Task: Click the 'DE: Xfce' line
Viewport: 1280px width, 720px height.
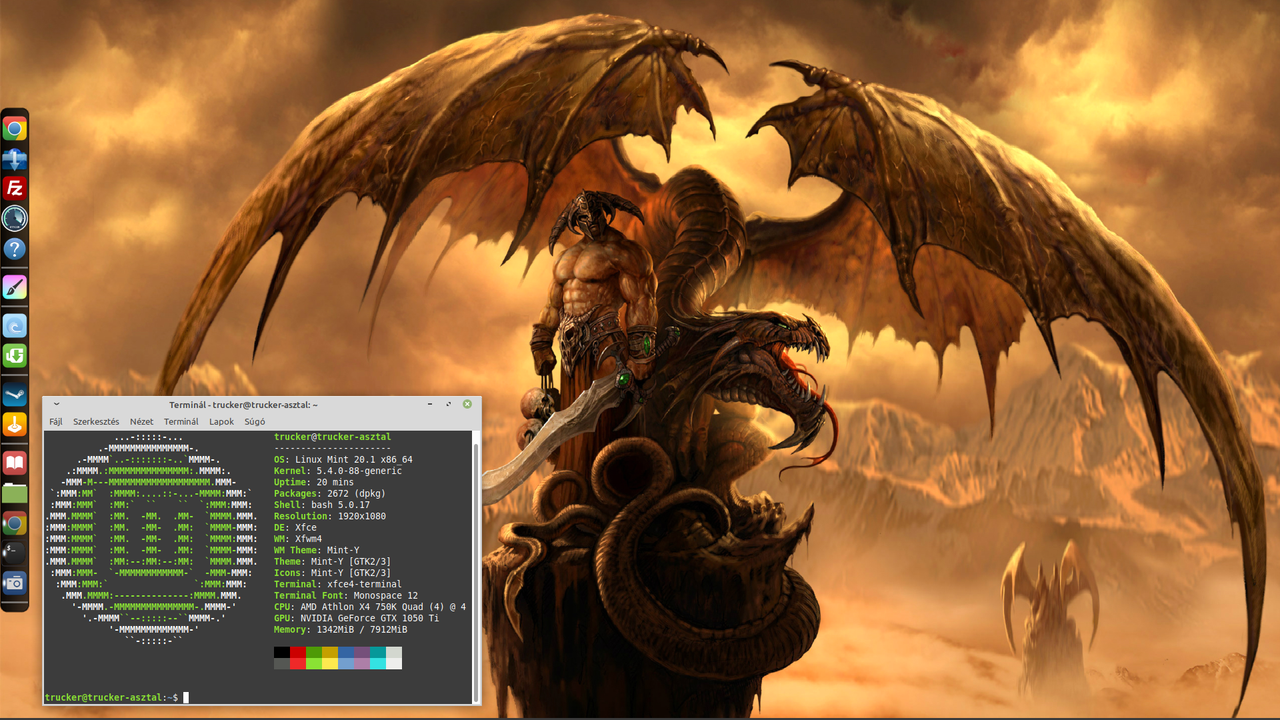Action: click(295, 528)
